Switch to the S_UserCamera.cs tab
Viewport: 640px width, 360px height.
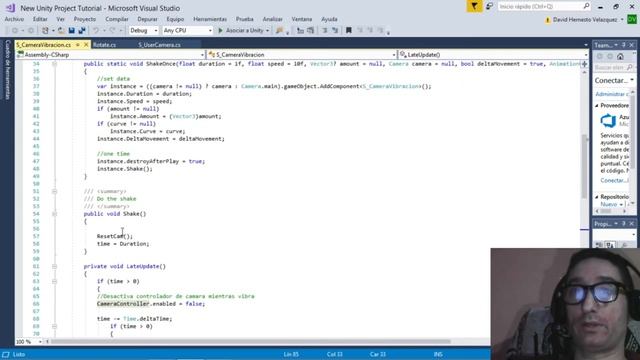click(x=159, y=45)
